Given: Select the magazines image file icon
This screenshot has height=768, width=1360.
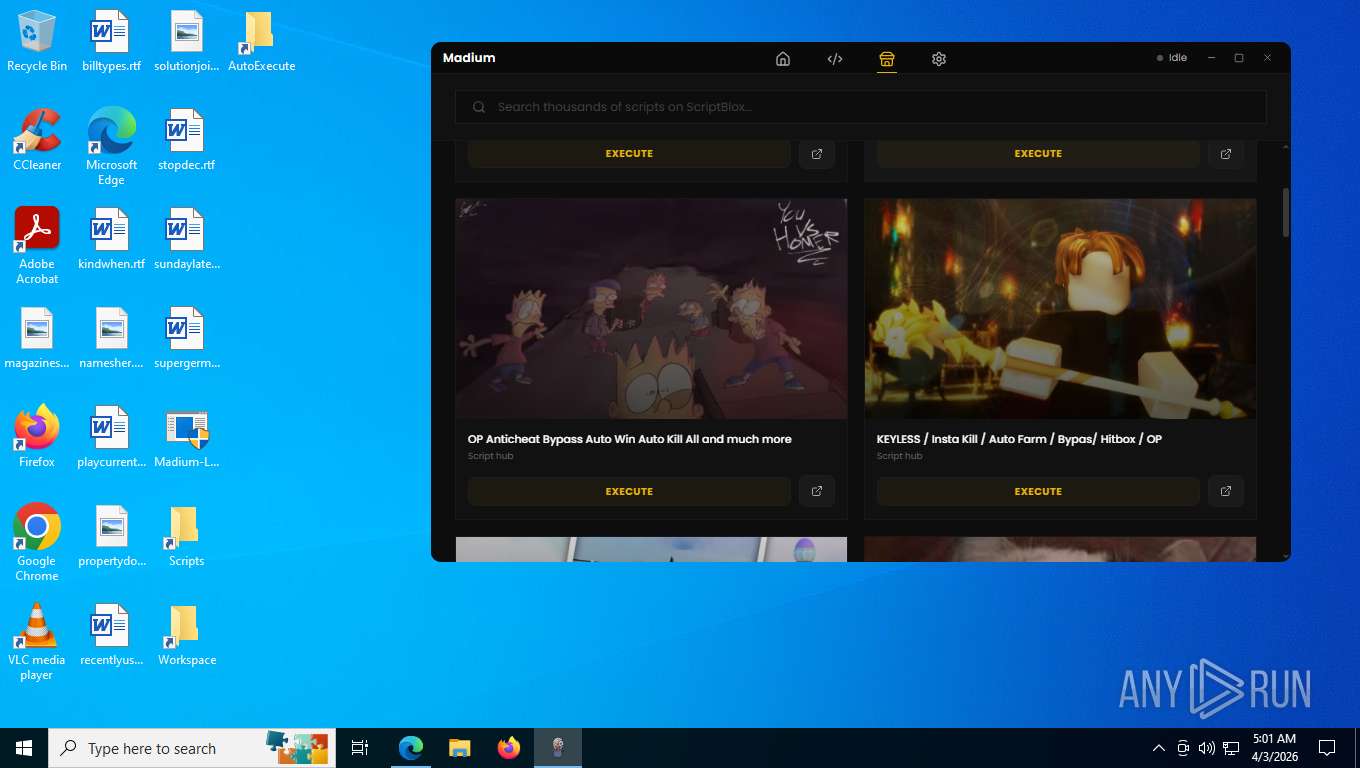Looking at the screenshot, I should pyautogui.click(x=37, y=338).
